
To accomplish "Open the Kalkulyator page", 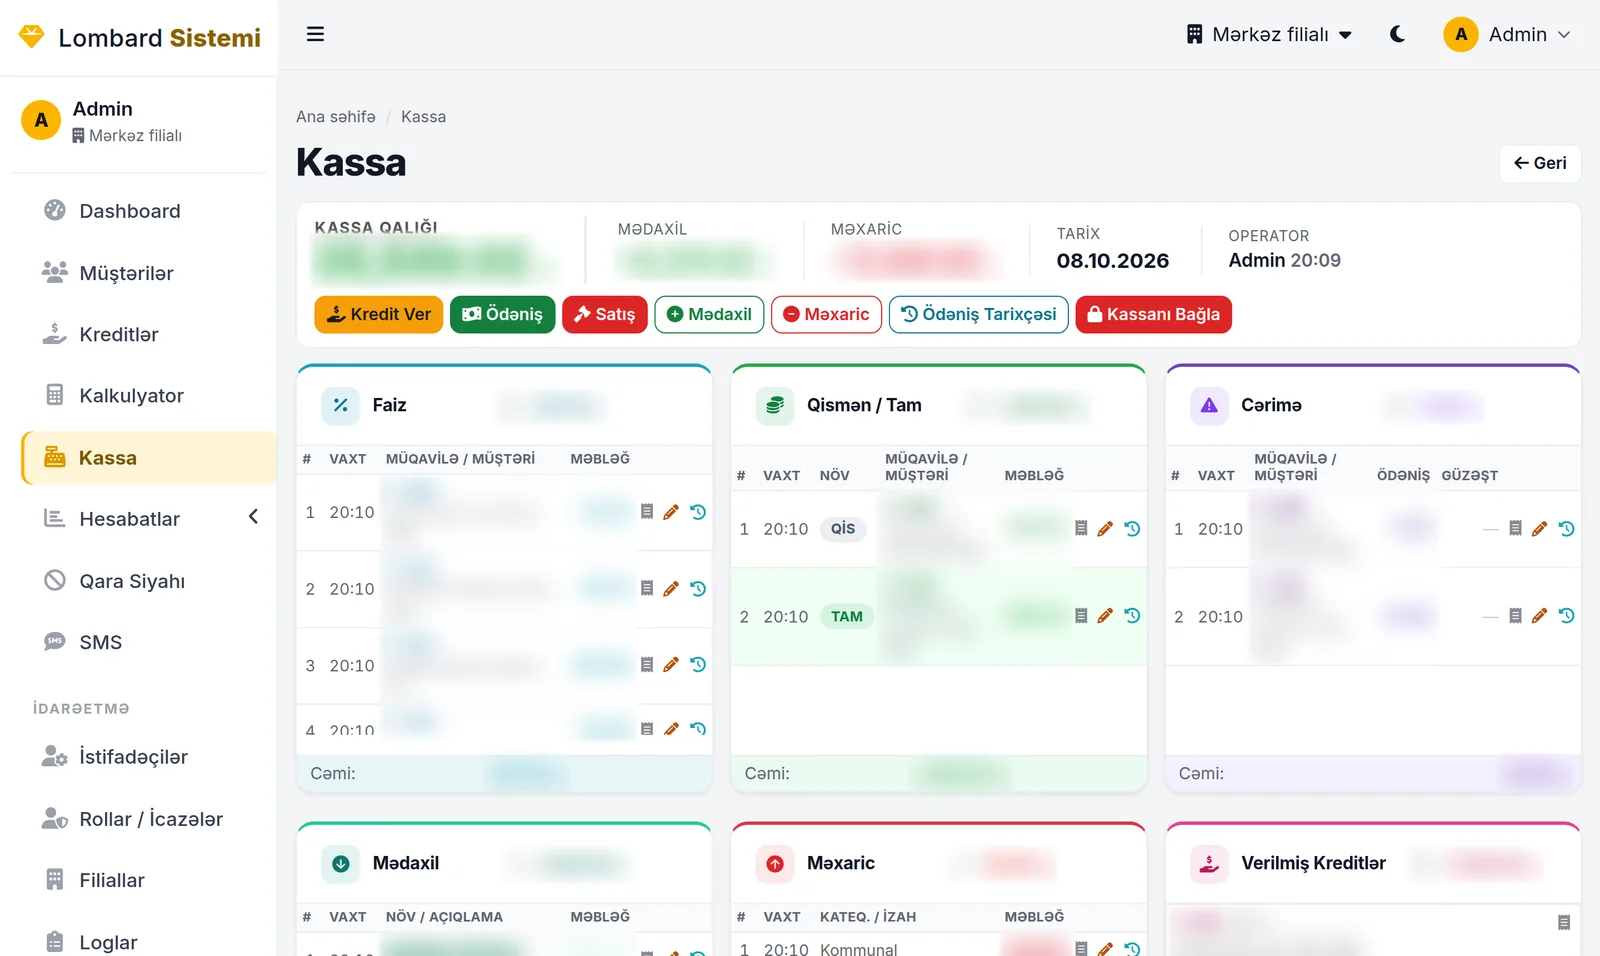I will pyautogui.click(x=149, y=396).
